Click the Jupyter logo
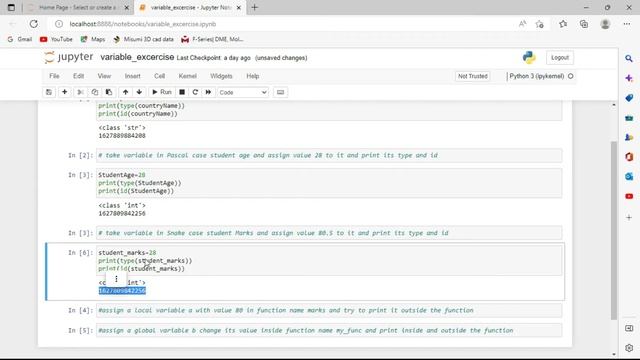640x360 pixels. [69, 57]
